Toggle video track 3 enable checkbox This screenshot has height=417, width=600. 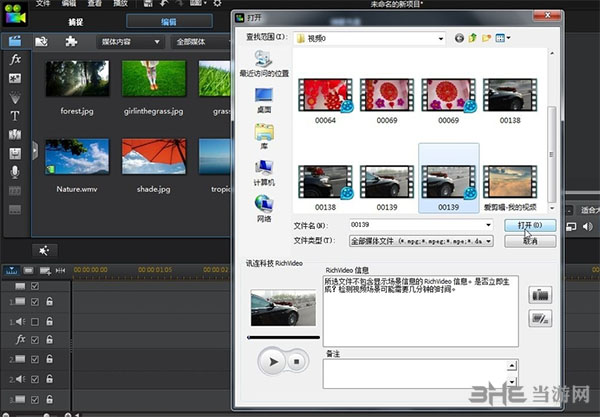click(35, 400)
